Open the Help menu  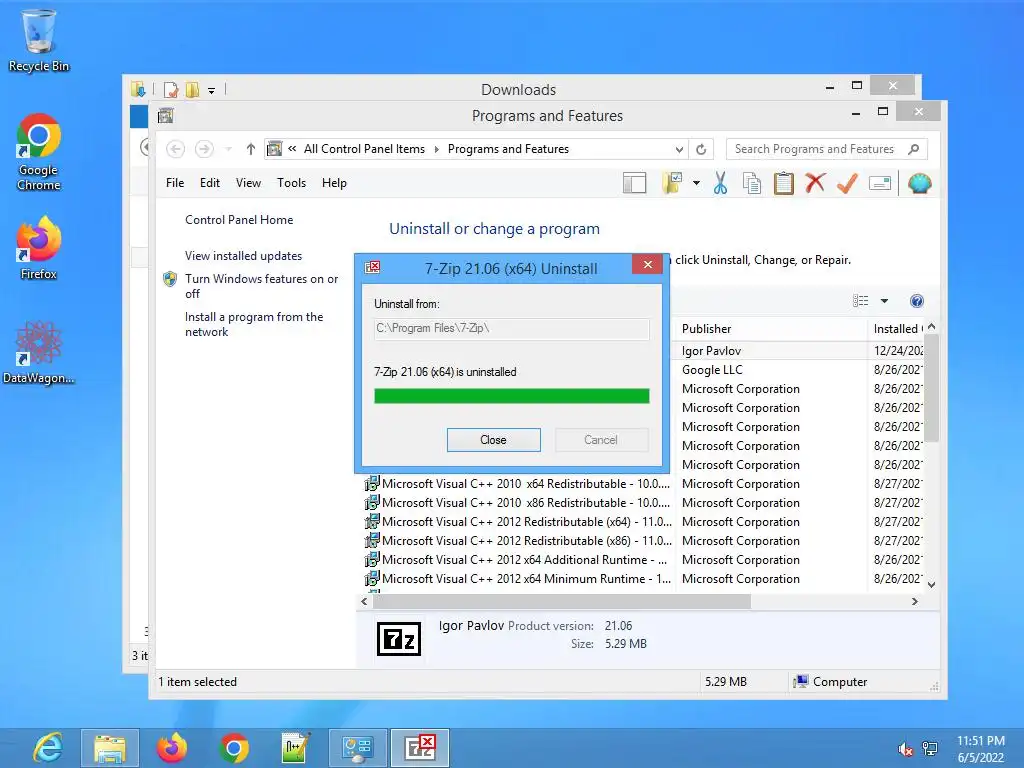(x=334, y=183)
